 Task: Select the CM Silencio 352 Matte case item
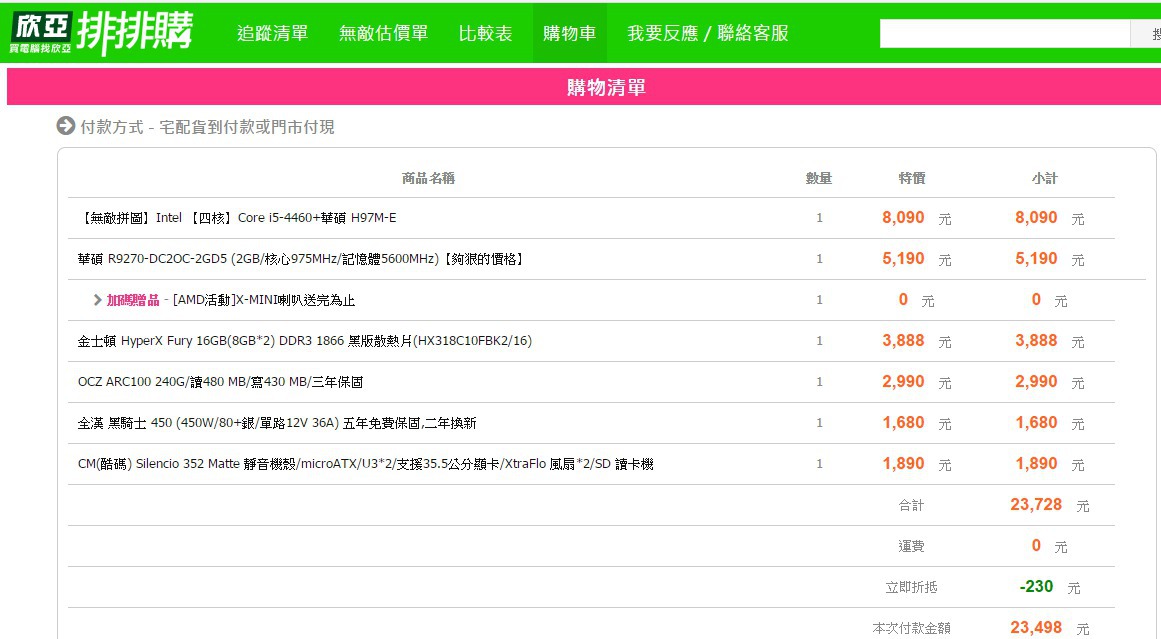(366, 464)
